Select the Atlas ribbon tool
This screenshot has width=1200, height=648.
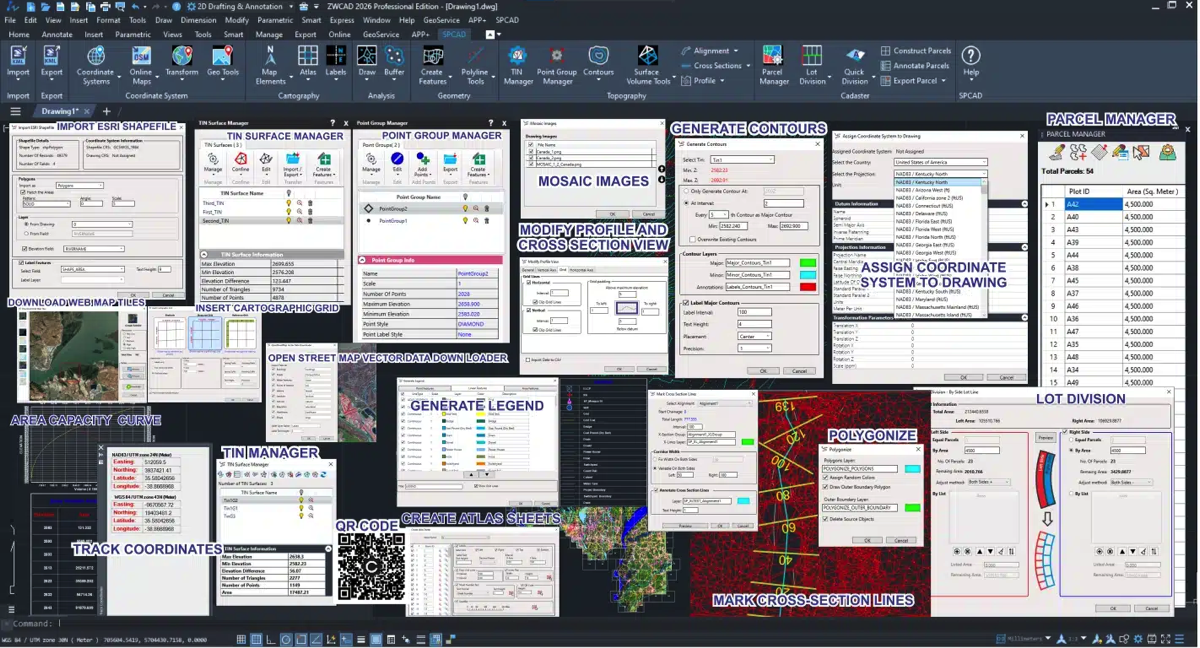point(308,61)
